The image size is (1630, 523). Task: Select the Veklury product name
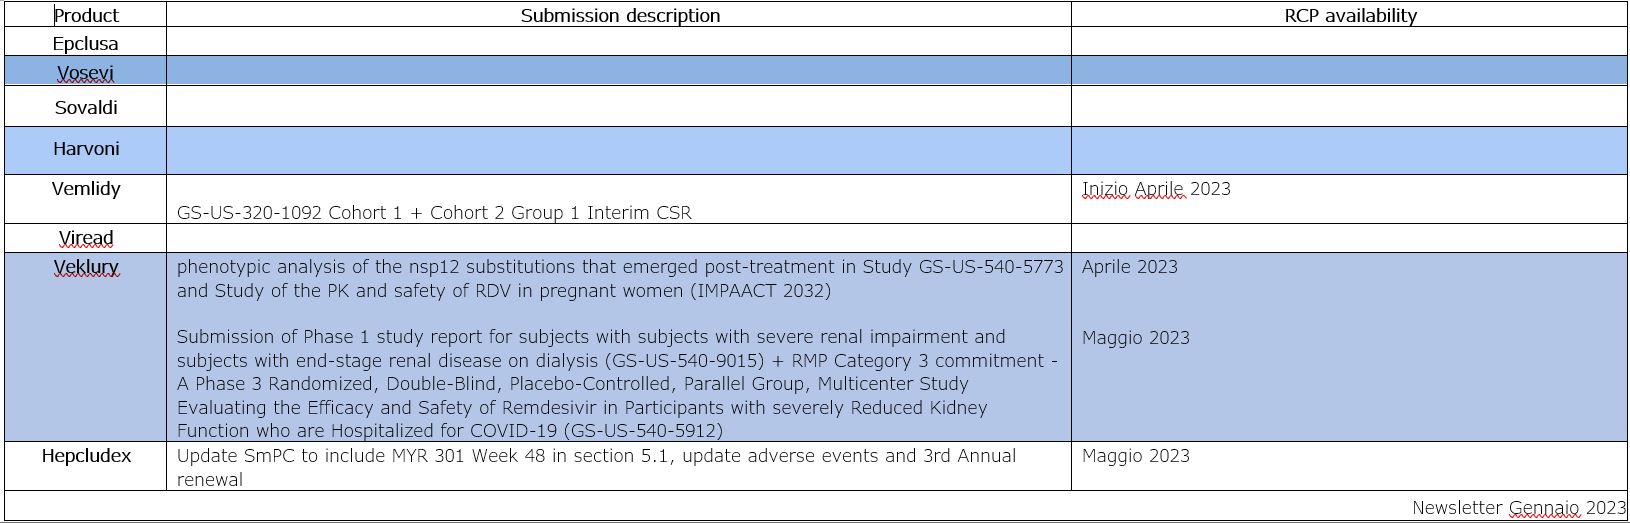point(86,267)
